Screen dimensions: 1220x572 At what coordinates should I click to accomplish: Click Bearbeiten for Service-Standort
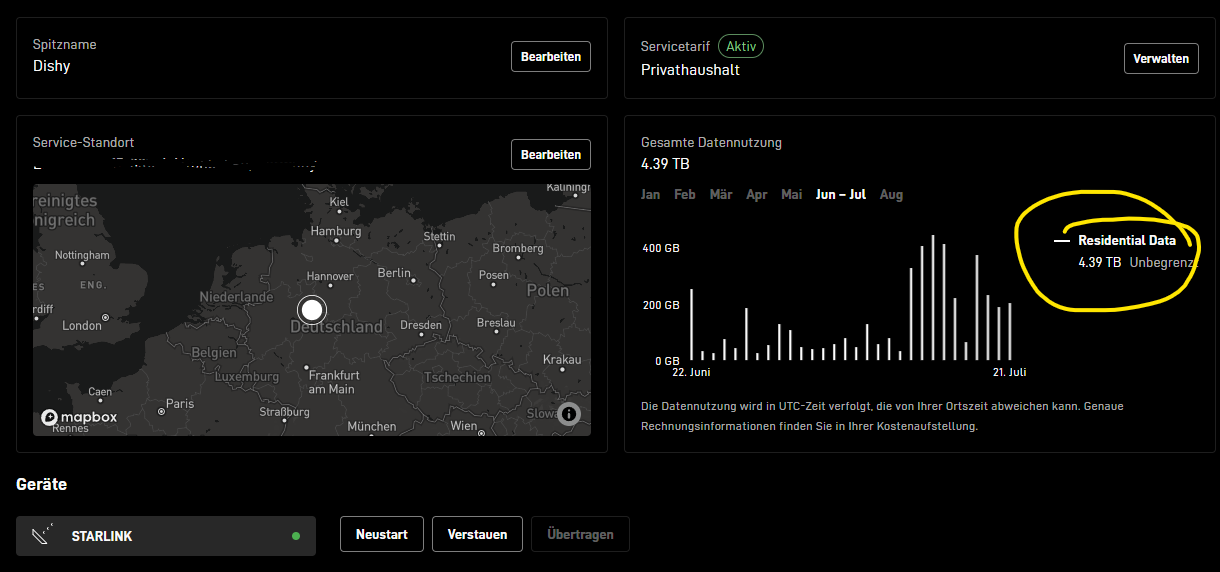click(551, 155)
